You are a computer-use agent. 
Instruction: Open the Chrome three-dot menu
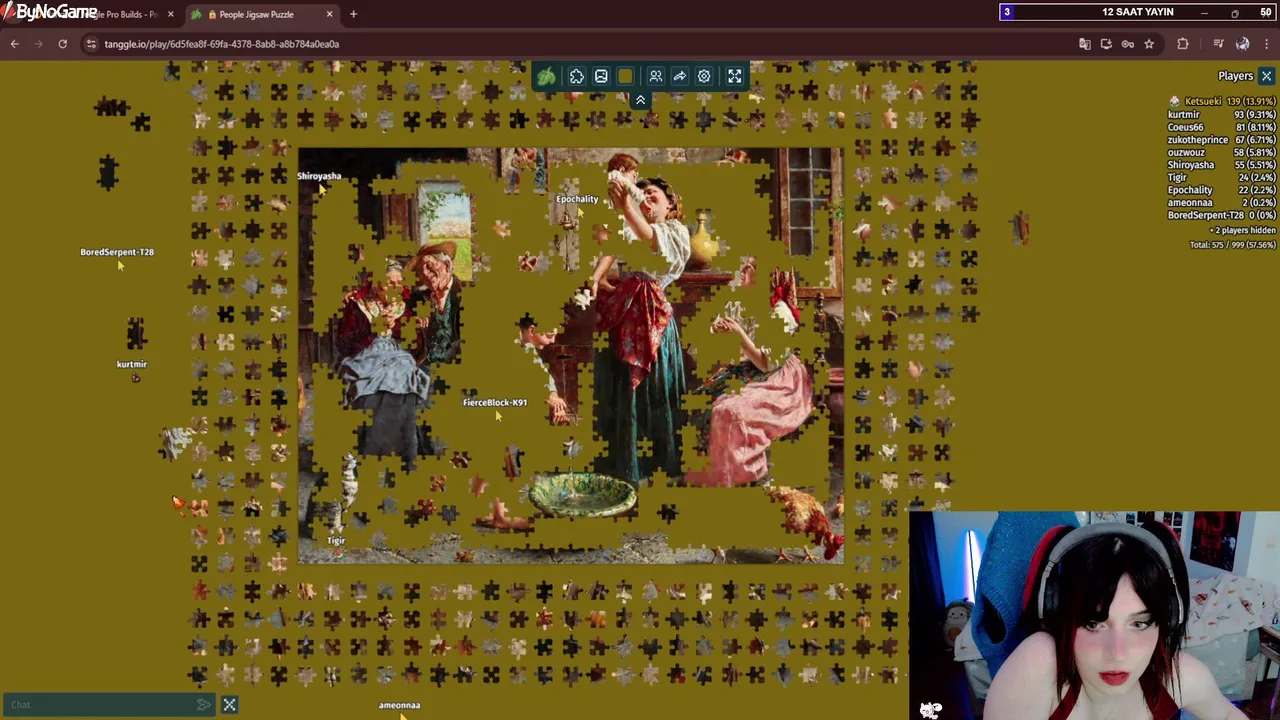pos(1266,44)
